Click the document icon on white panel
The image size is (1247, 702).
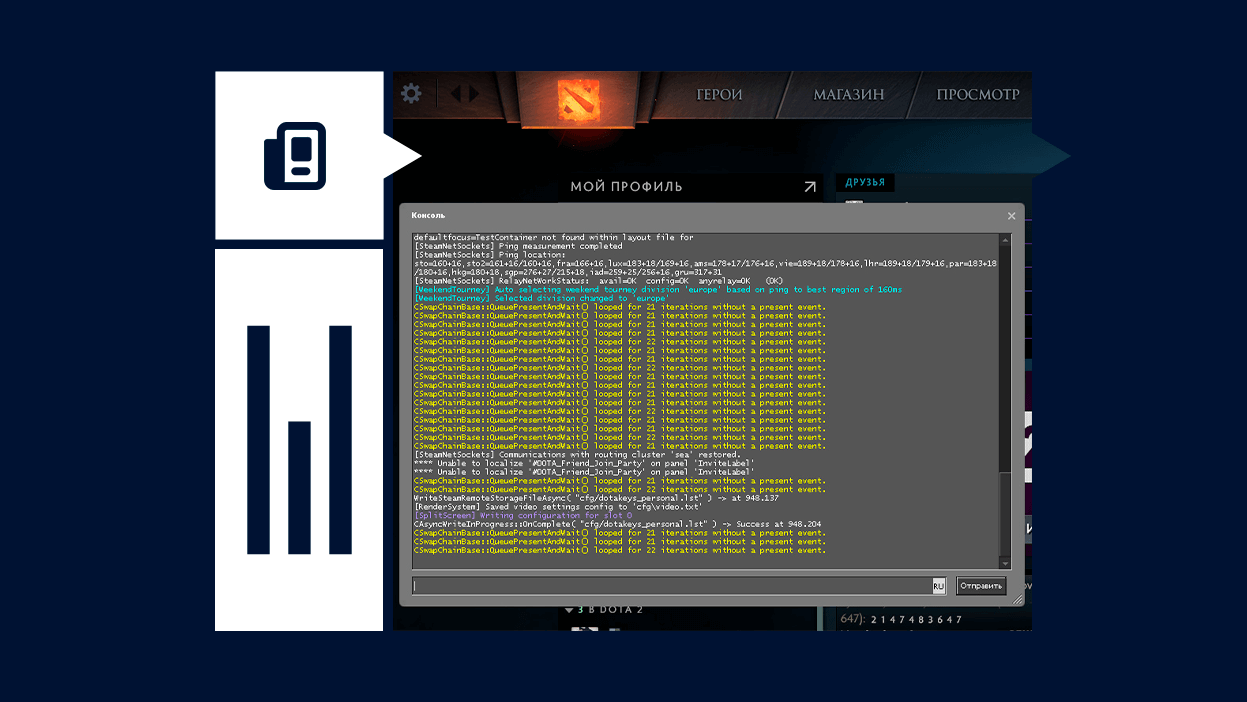point(295,155)
